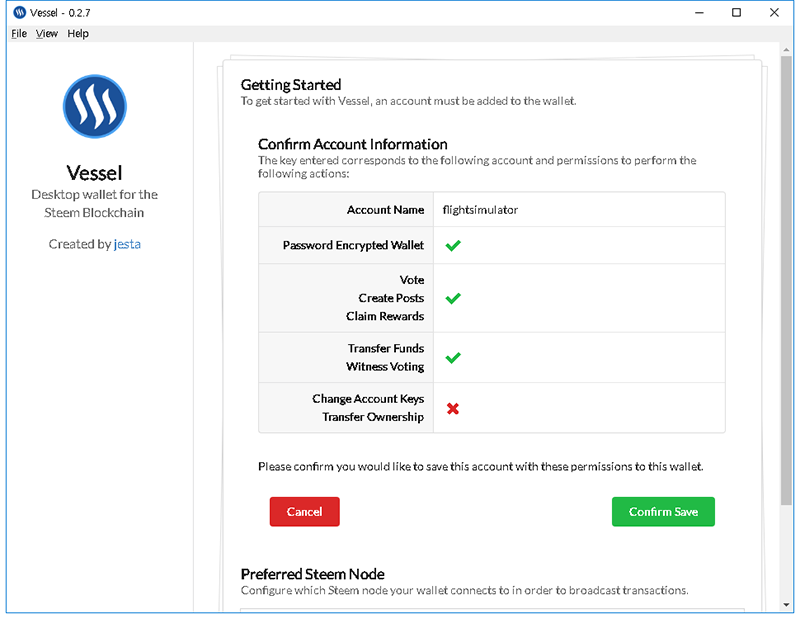Click the Password Encrypted Wallet label

click(x=353, y=245)
